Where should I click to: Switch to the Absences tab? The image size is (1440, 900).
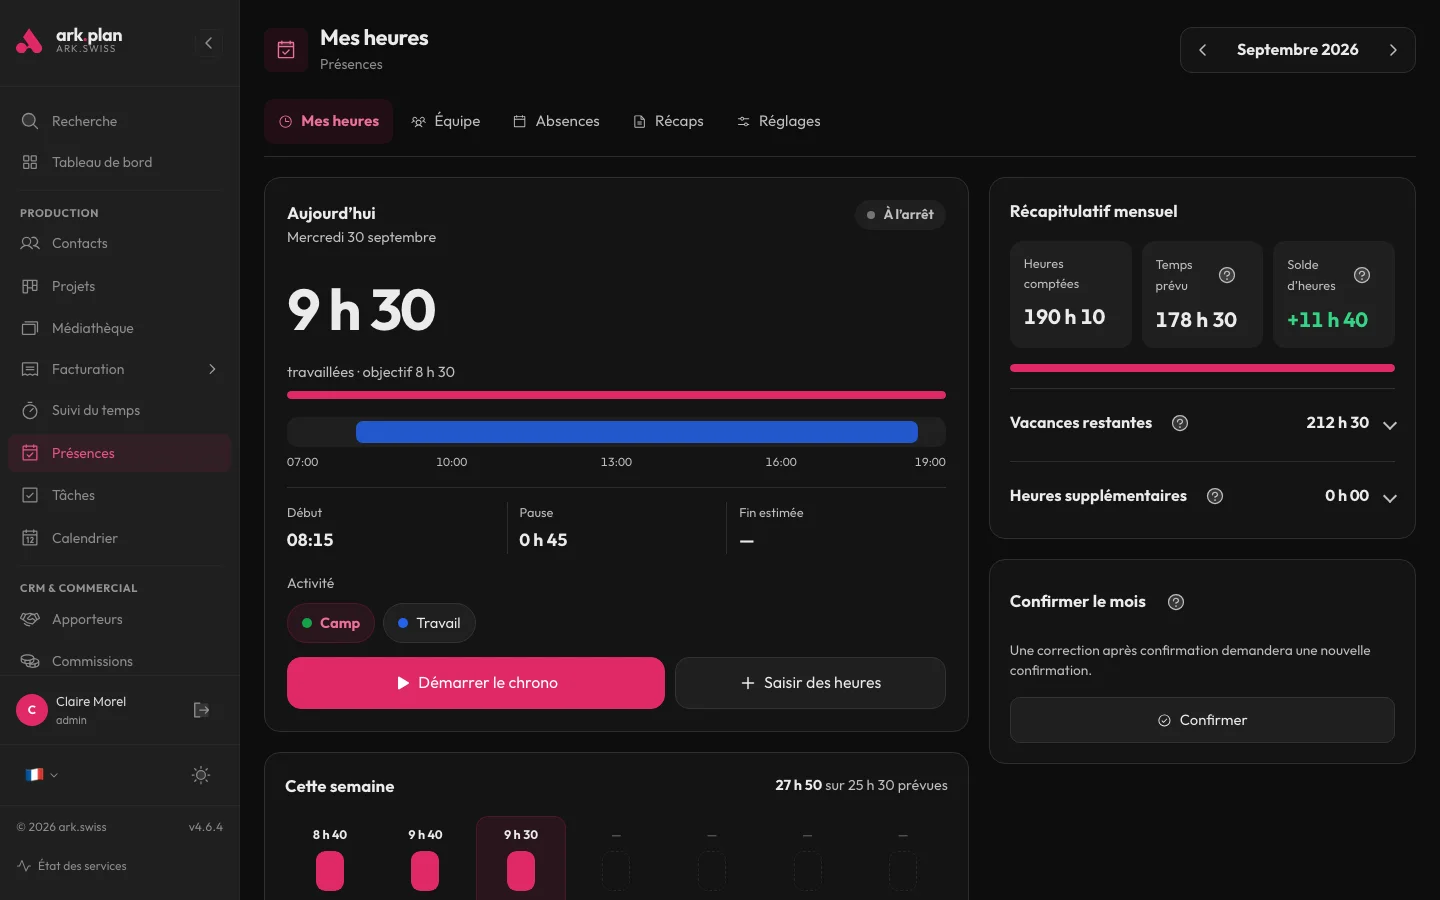click(556, 121)
